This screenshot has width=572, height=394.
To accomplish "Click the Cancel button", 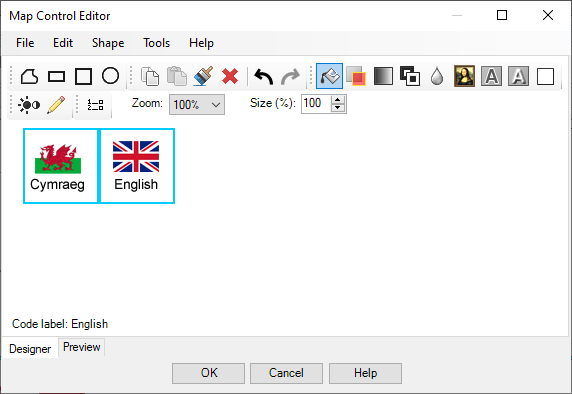I will [x=286, y=373].
